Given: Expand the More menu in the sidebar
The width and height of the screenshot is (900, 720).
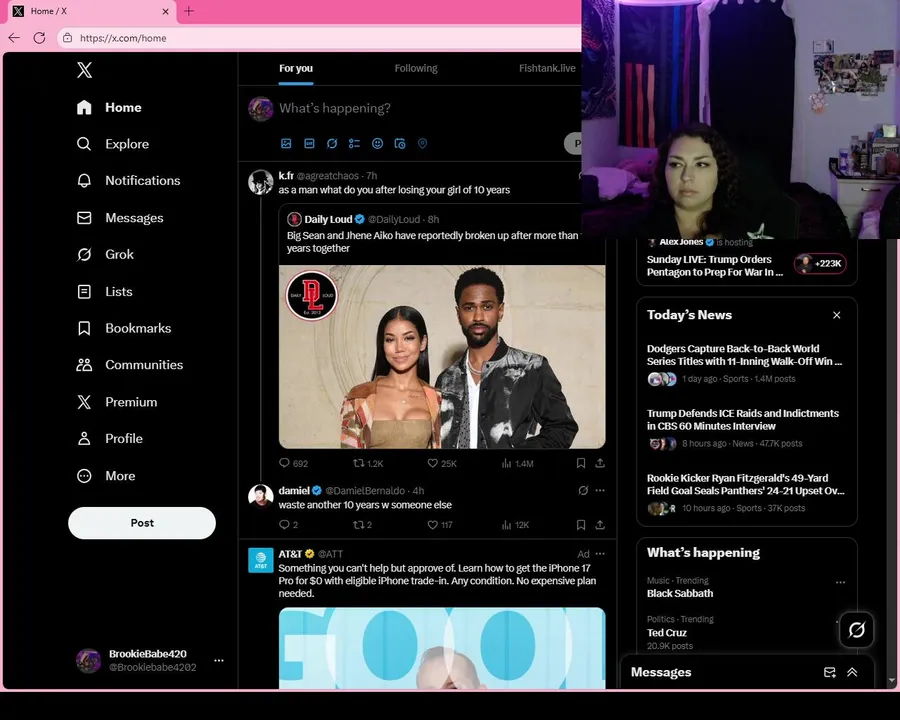Looking at the screenshot, I should point(106,476).
